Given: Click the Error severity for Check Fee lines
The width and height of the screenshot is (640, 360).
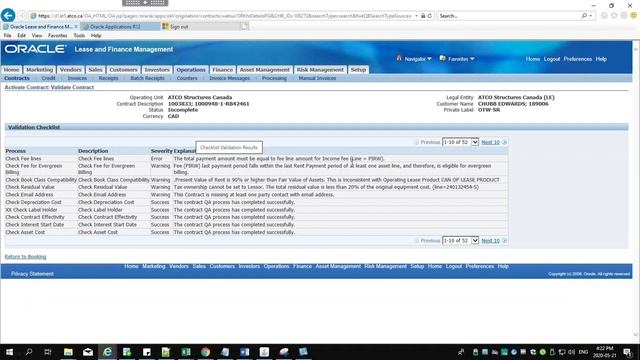Looking at the screenshot, I should coord(157,158).
